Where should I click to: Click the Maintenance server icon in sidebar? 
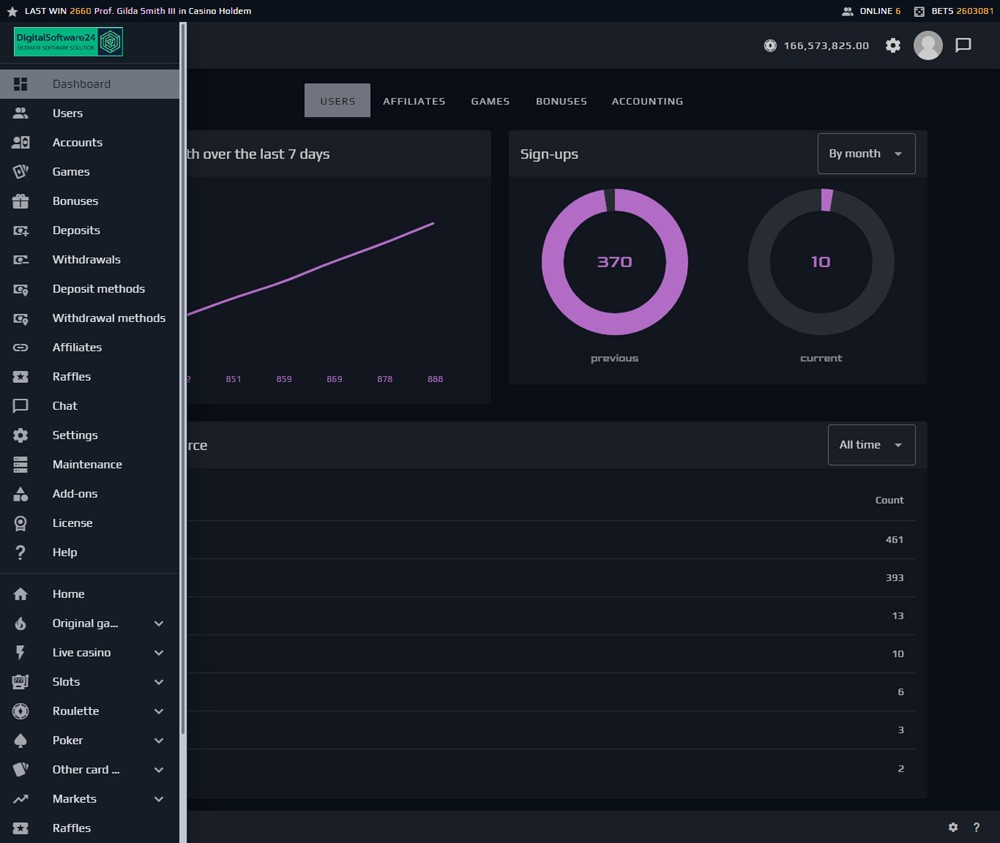pos(20,464)
